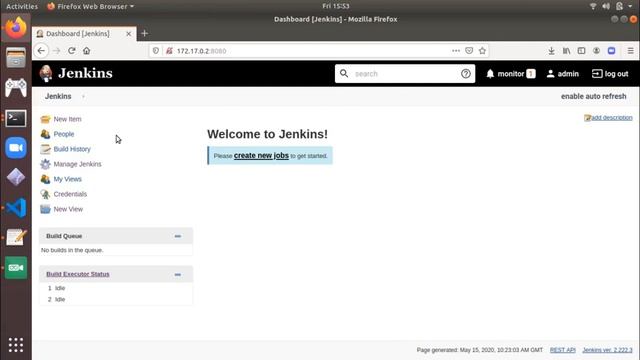Image resolution: width=640 pixels, height=360 pixels.
Task: Click the New View folder icon
Action: pyautogui.click(x=45, y=209)
